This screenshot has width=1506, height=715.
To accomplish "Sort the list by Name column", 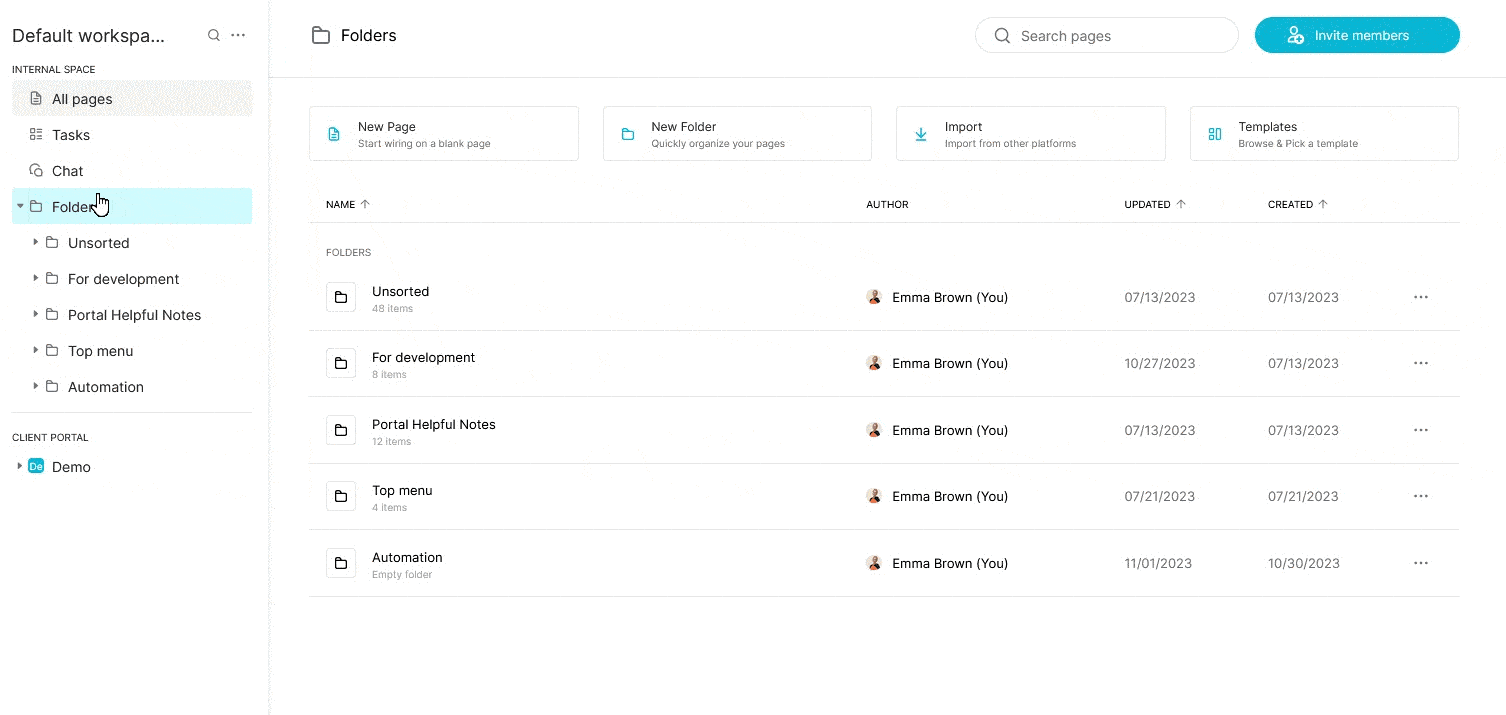I will (x=348, y=204).
